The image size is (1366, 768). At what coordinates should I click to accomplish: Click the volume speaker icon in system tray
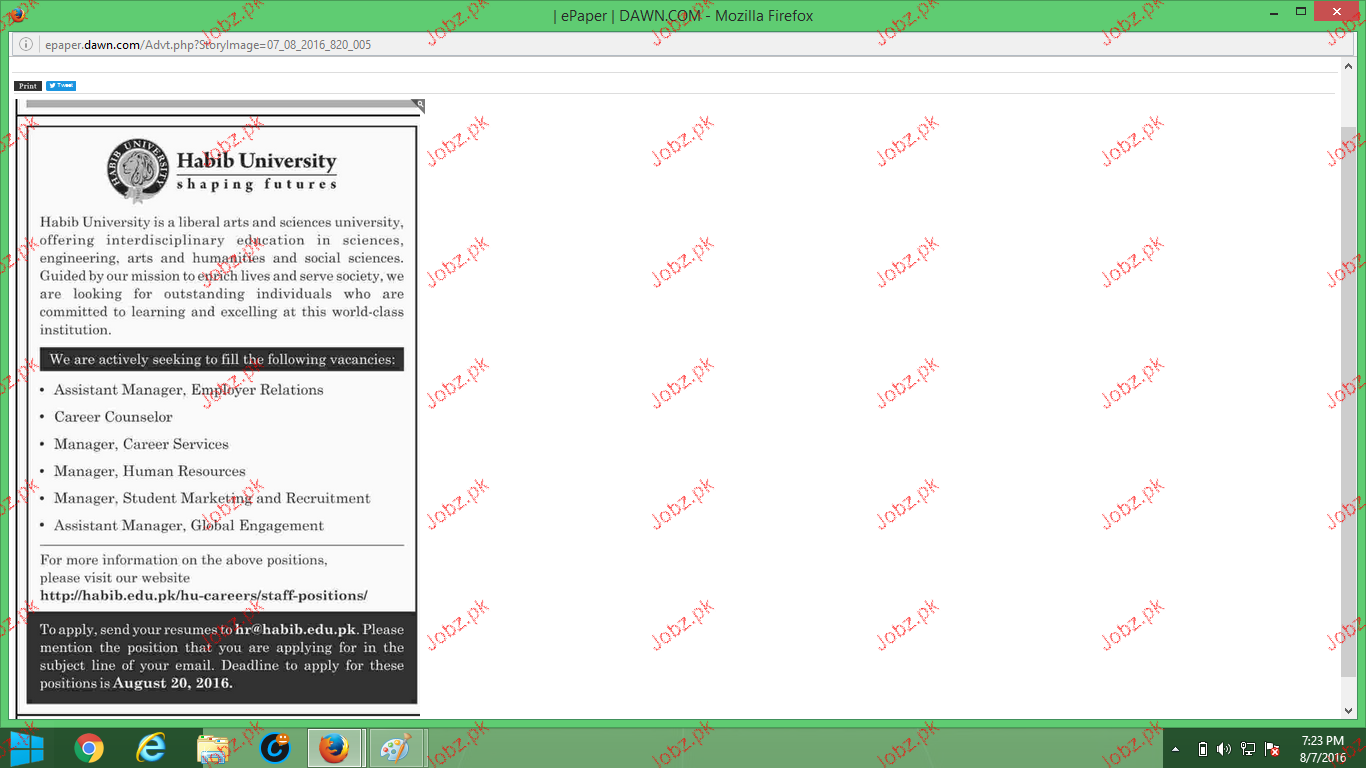click(x=1224, y=749)
